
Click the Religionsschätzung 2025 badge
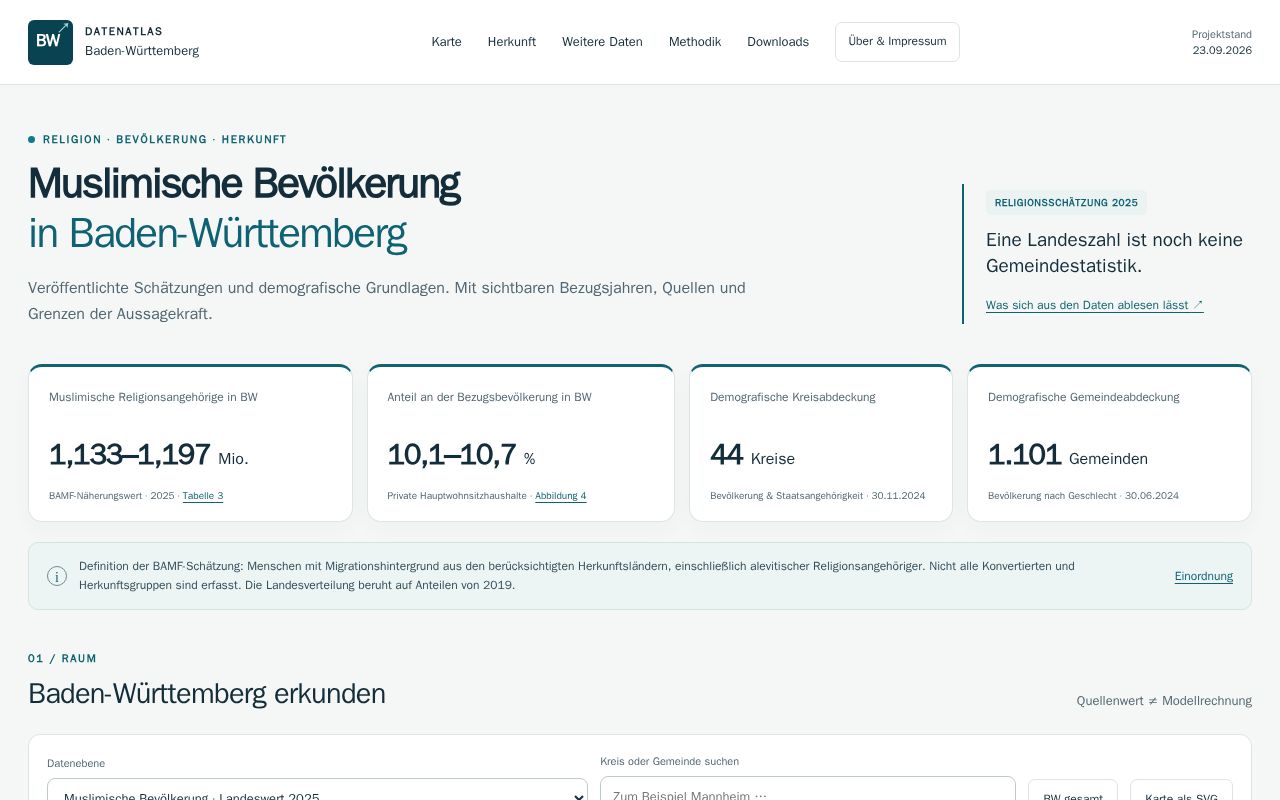point(1066,203)
